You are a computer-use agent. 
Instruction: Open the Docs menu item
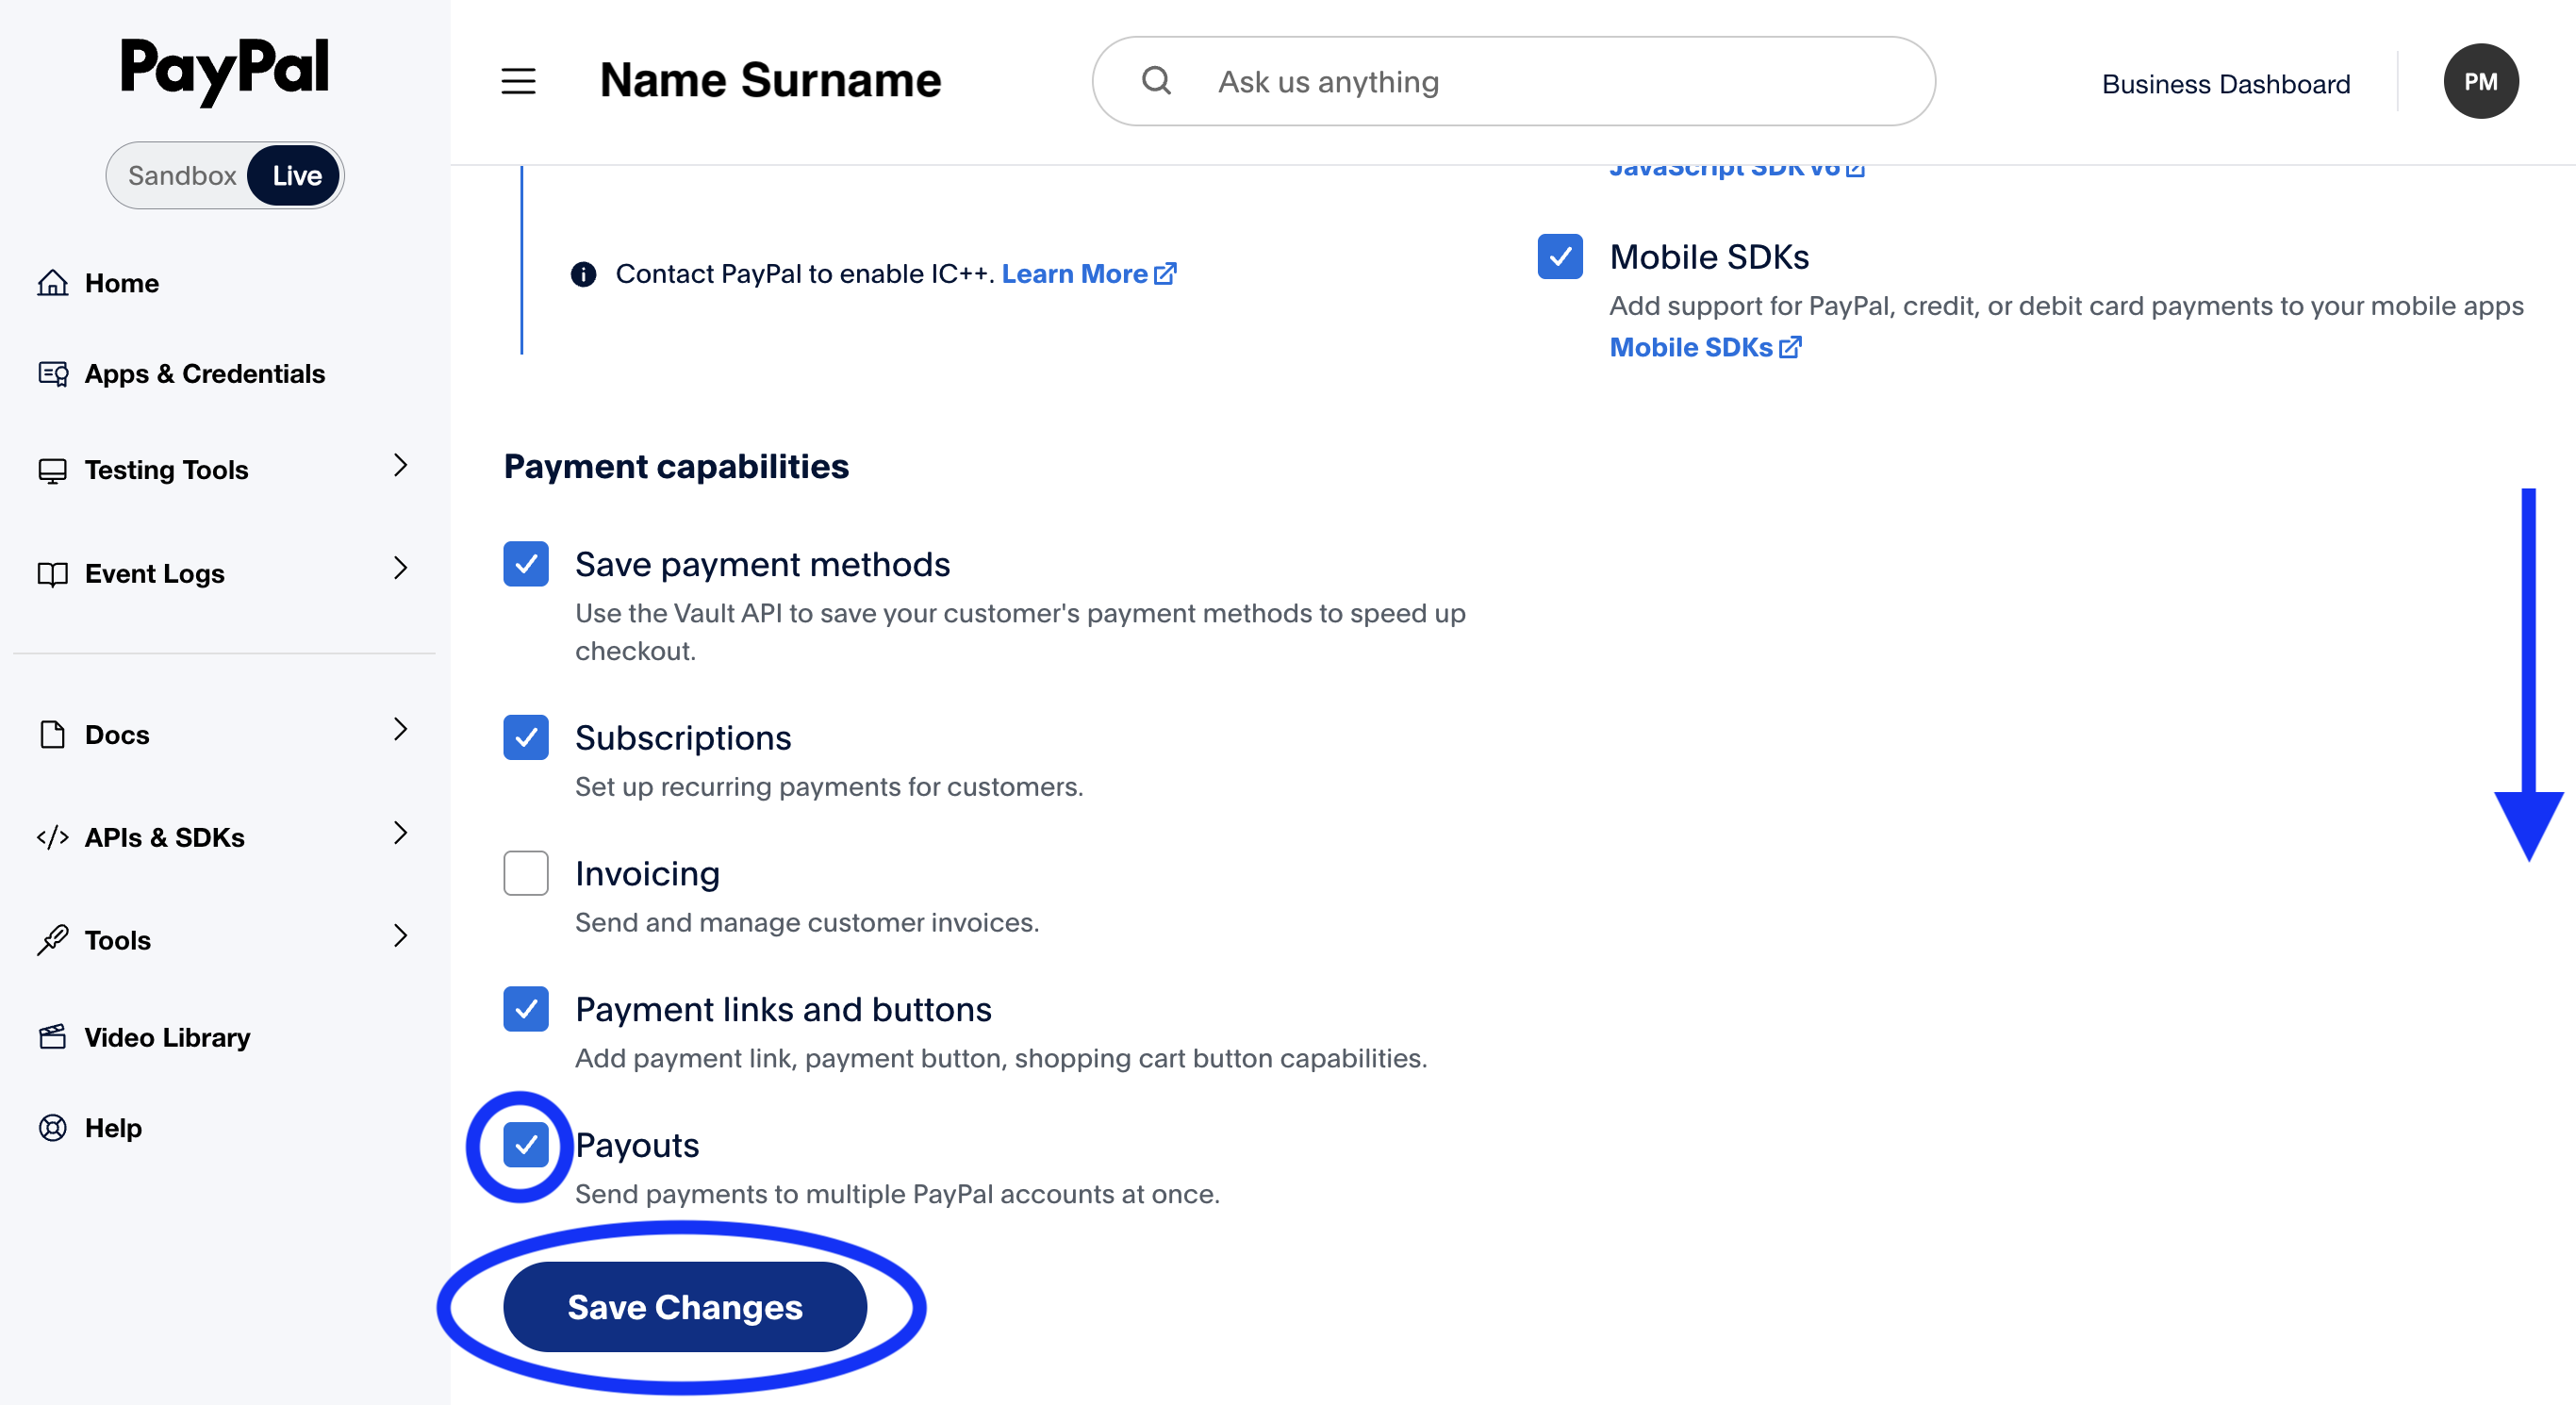tap(117, 735)
